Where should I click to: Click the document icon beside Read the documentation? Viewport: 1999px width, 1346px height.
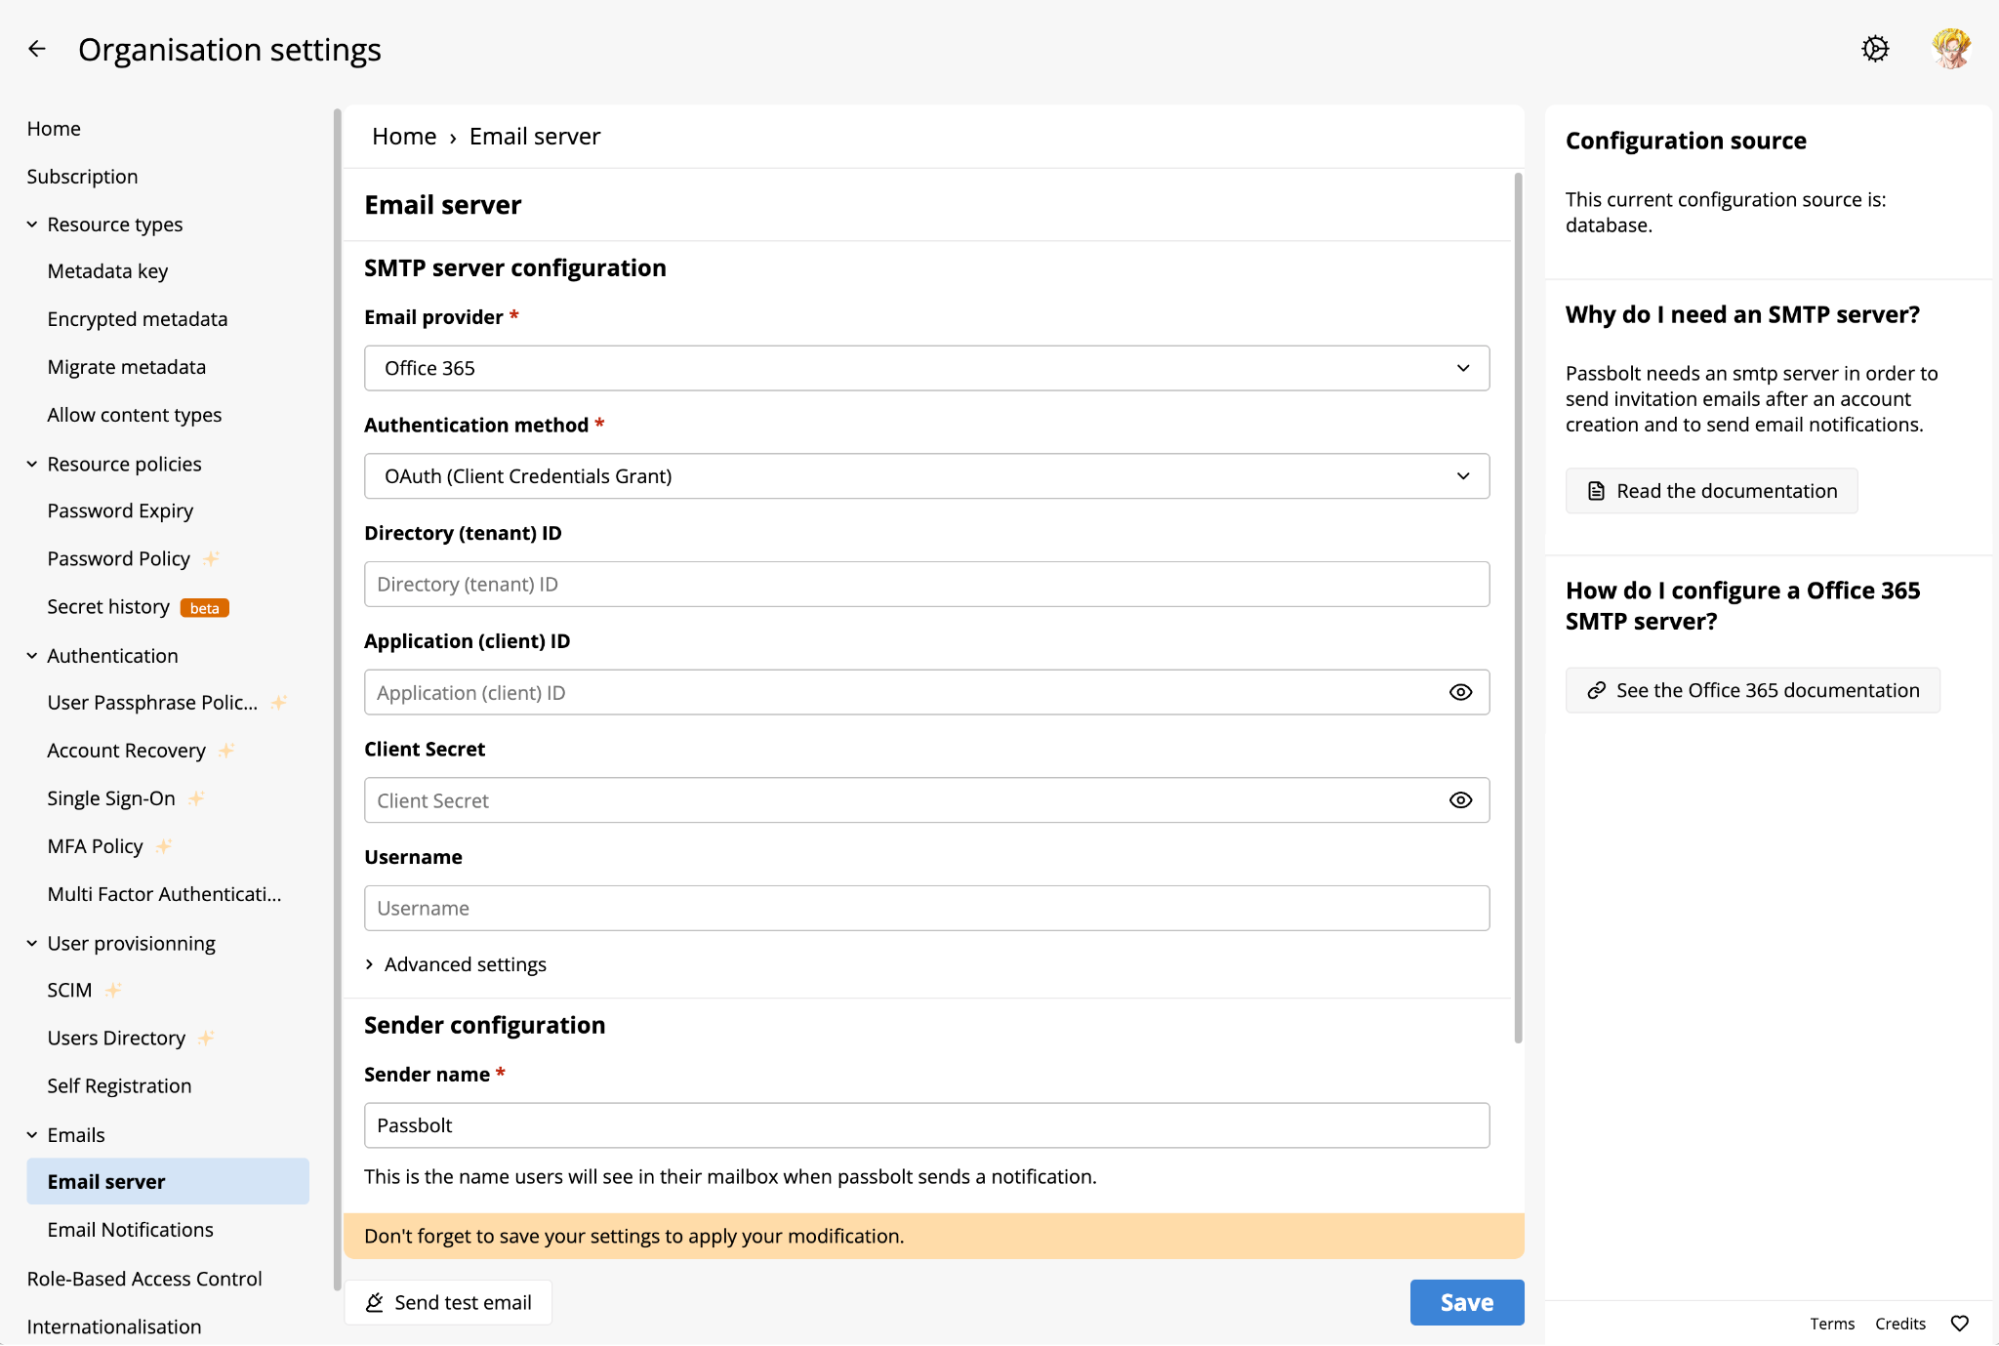click(1596, 491)
